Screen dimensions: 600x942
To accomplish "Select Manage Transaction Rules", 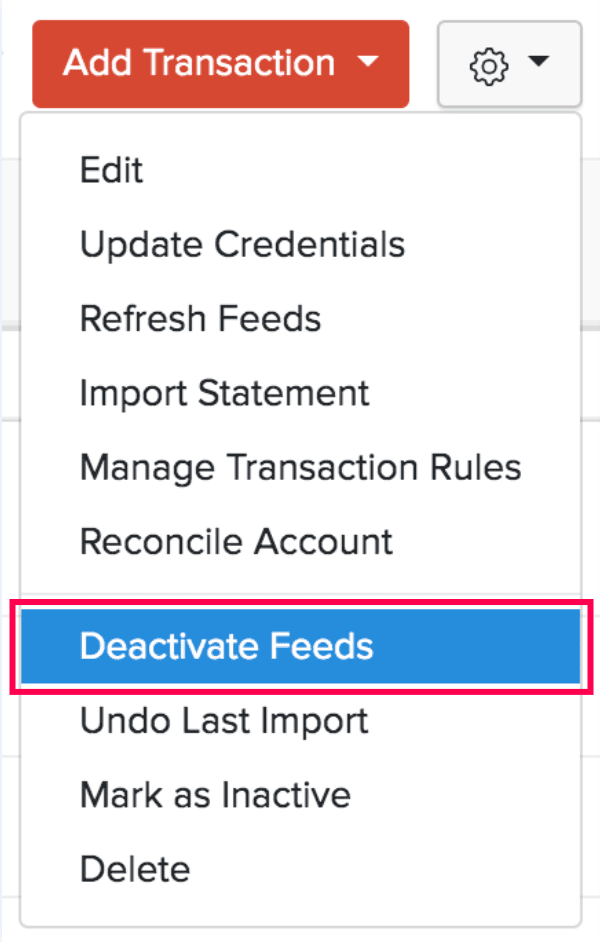I will pos(300,467).
